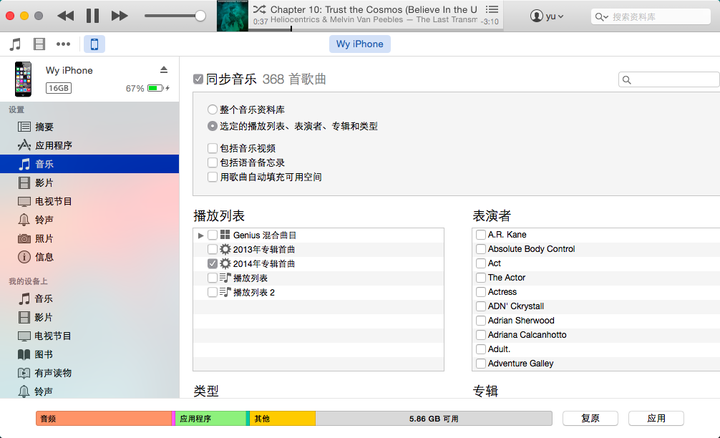
Task: Select the Wy iPhone tab
Action: [360, 44]
